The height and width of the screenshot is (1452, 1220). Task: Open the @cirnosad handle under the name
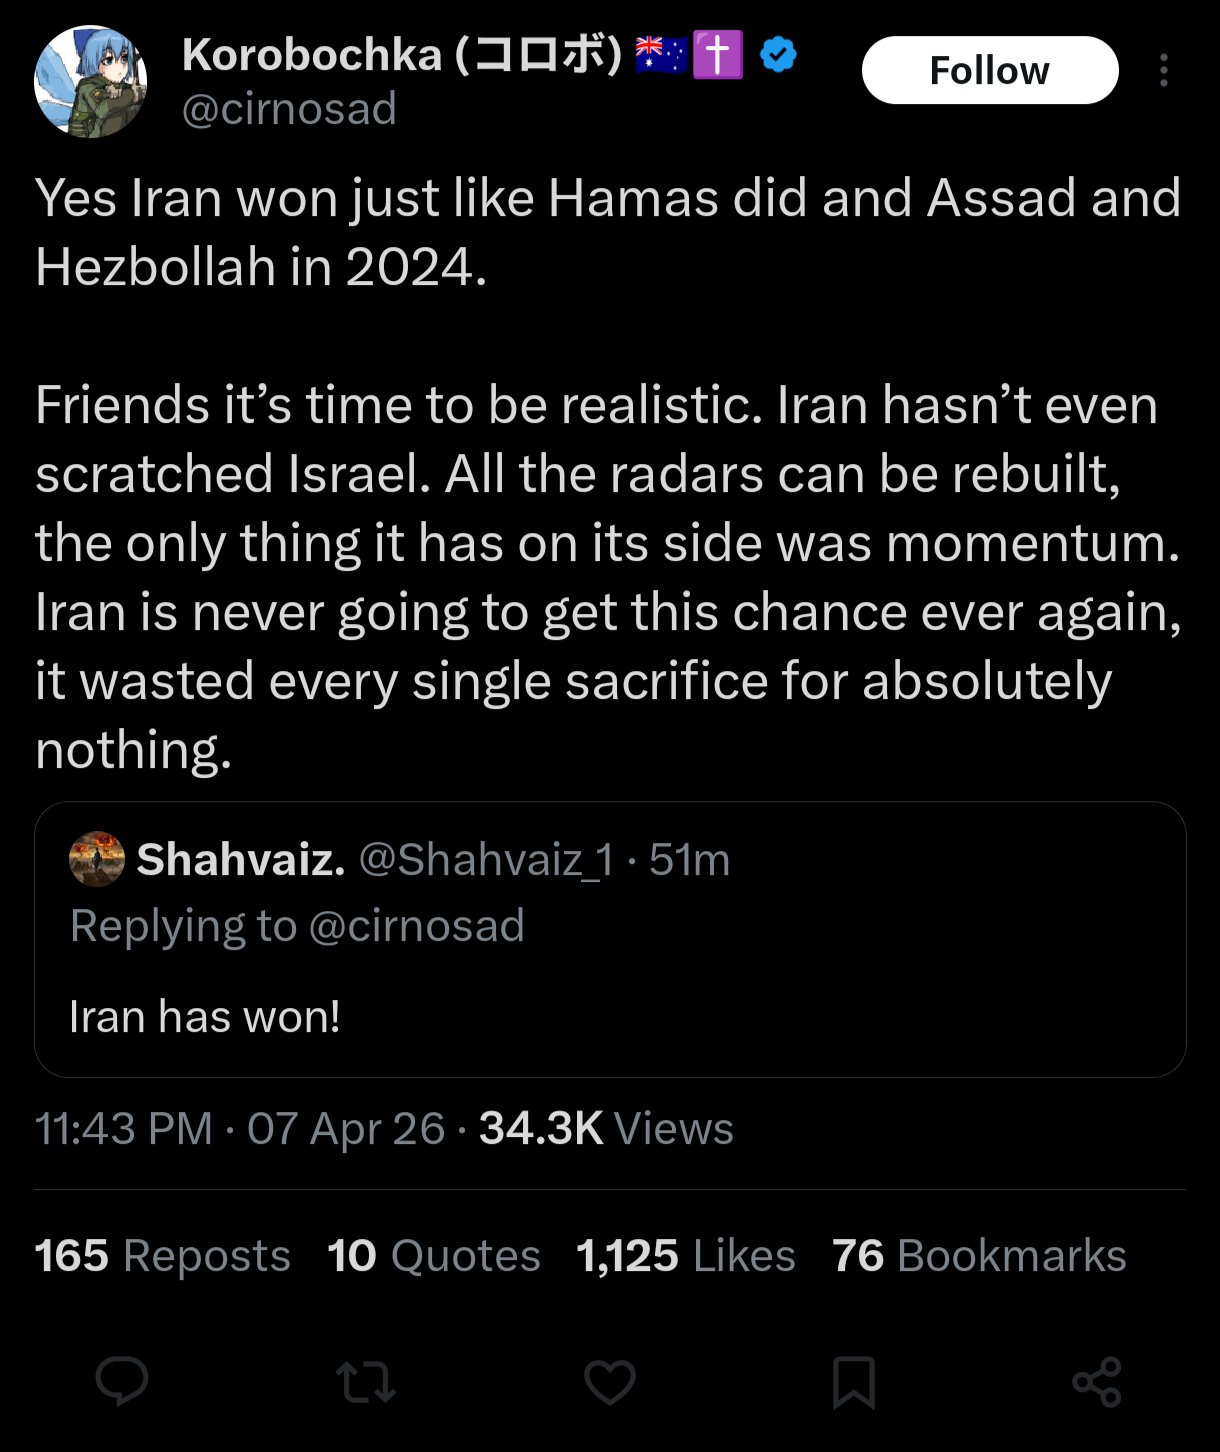click(289, 108)
